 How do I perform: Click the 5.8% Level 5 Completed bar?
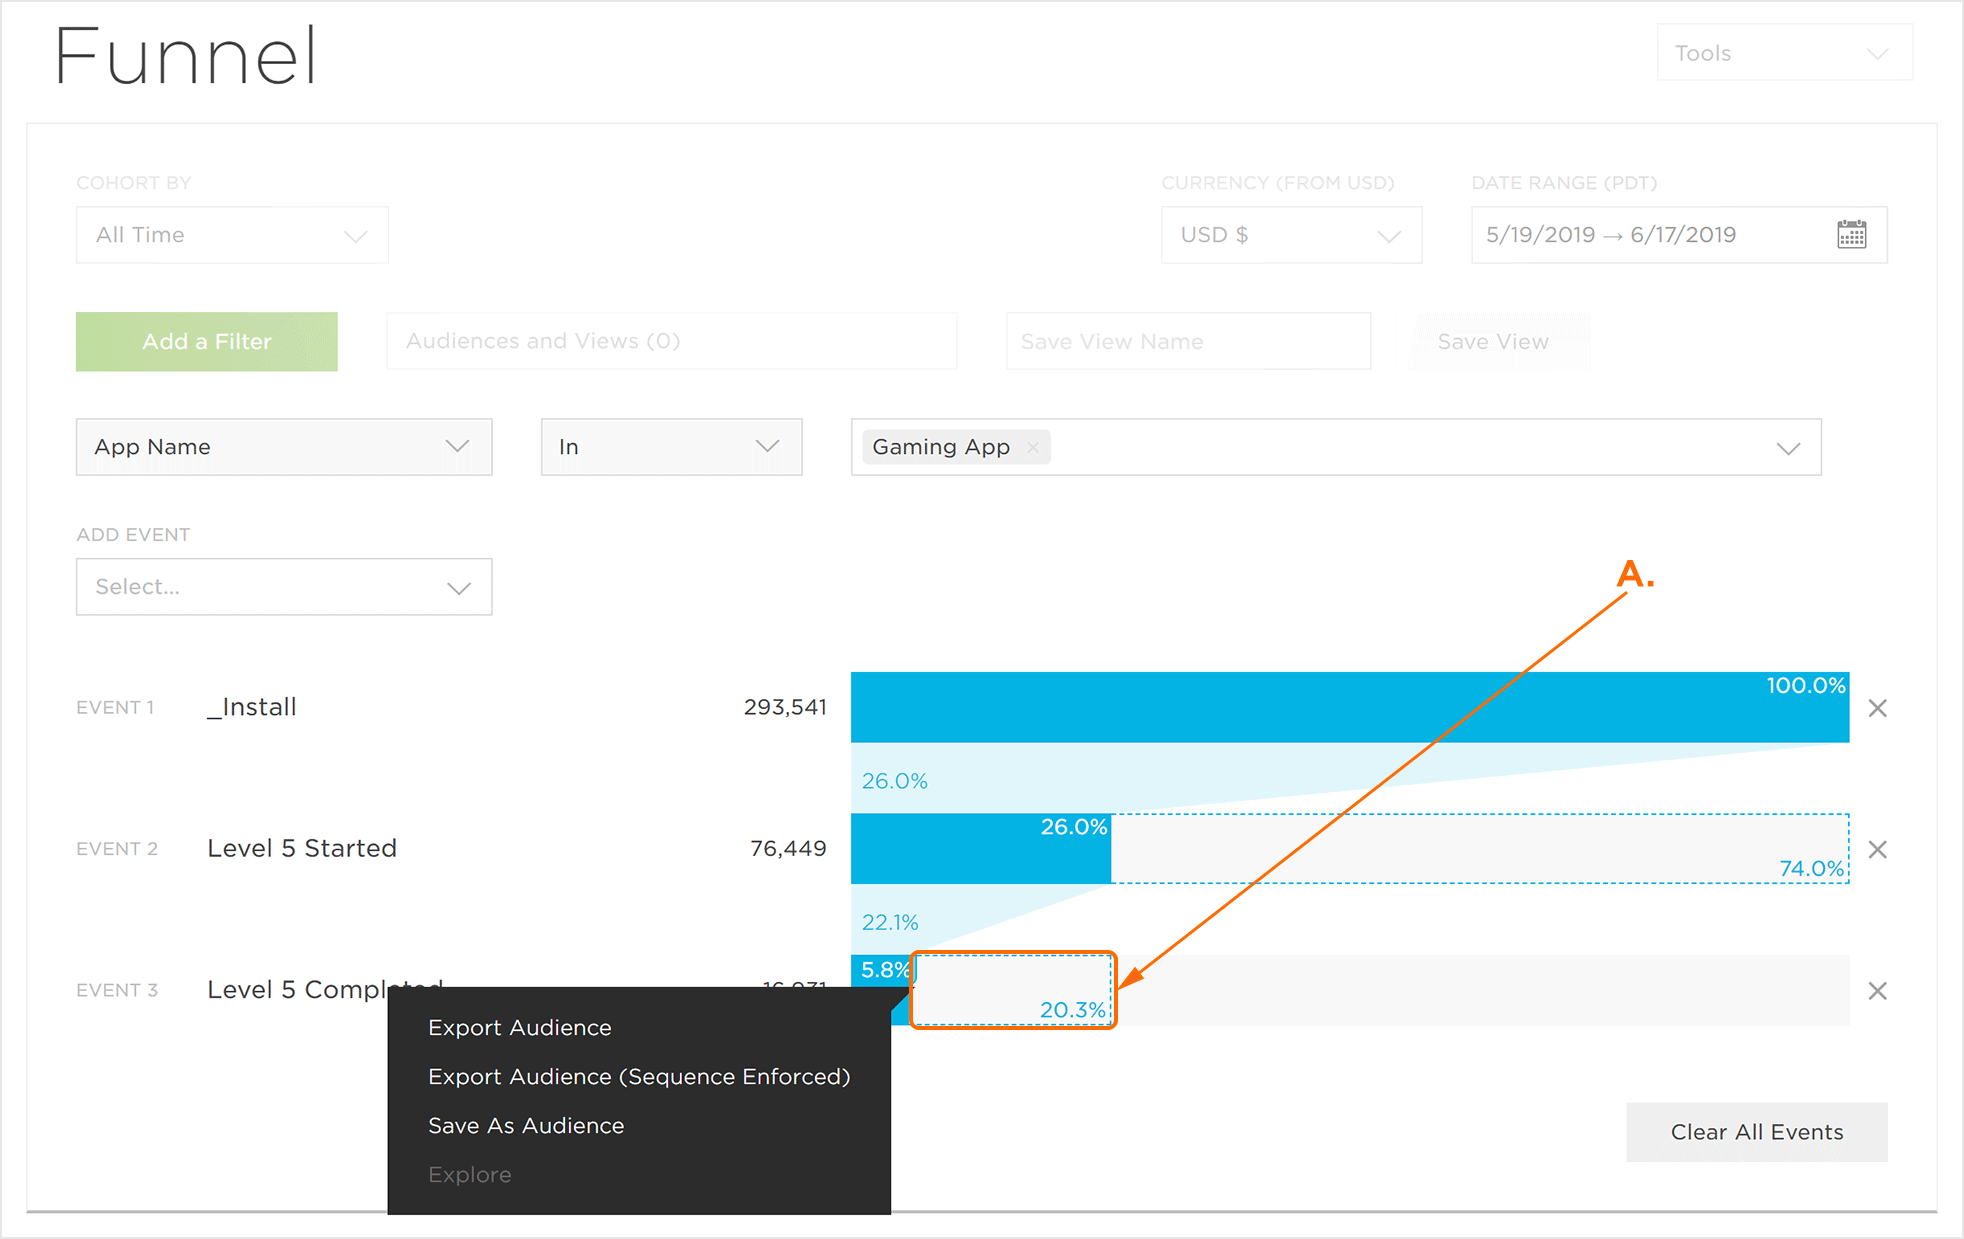point(881,970)
